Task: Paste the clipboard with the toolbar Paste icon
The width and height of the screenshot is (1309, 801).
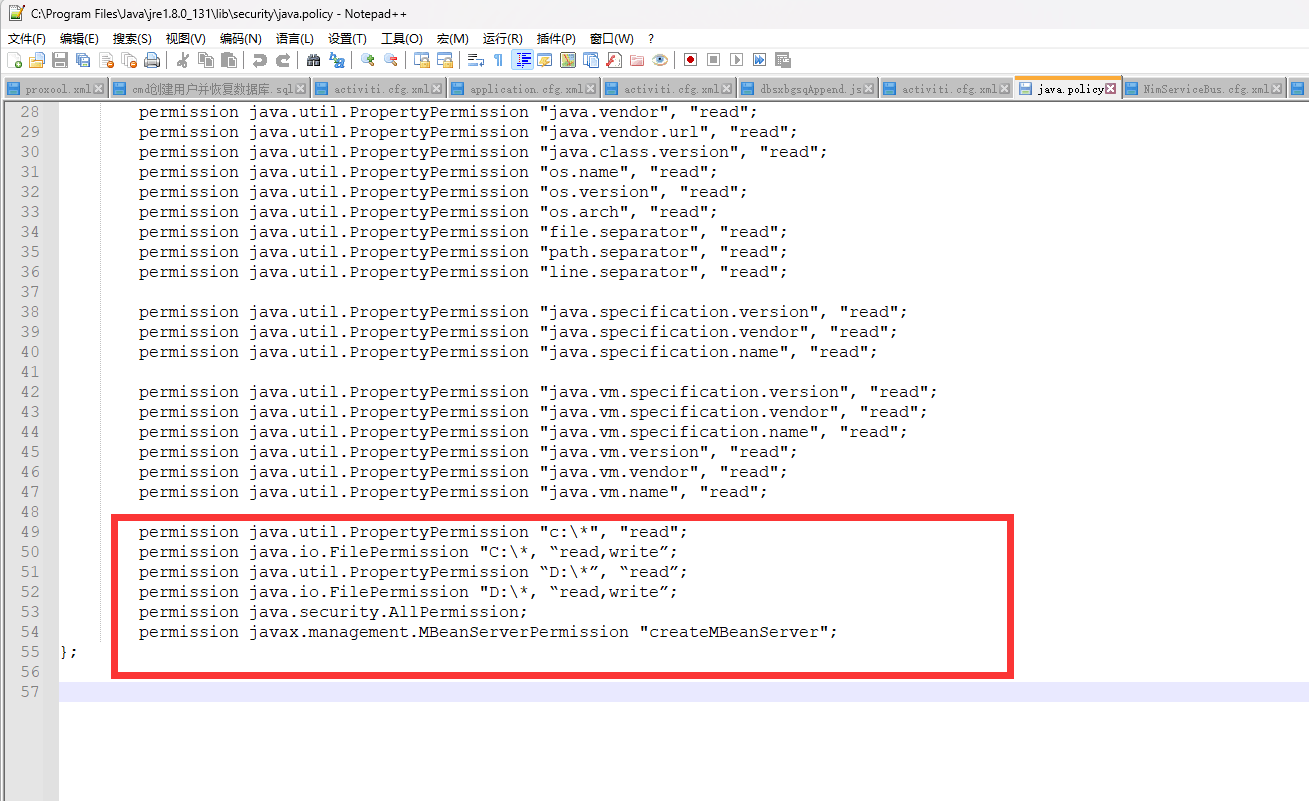Action: 228,60
